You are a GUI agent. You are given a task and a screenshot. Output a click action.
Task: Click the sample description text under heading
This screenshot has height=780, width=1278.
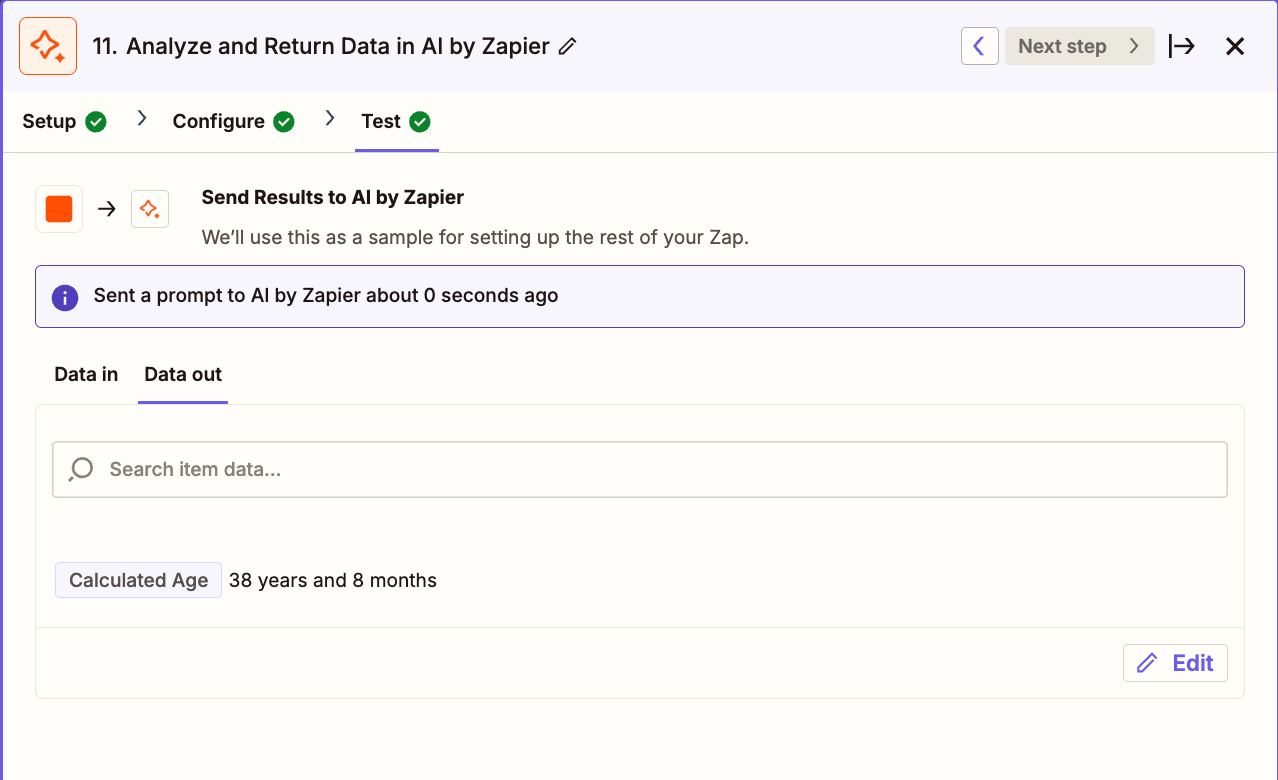(475, 238)
